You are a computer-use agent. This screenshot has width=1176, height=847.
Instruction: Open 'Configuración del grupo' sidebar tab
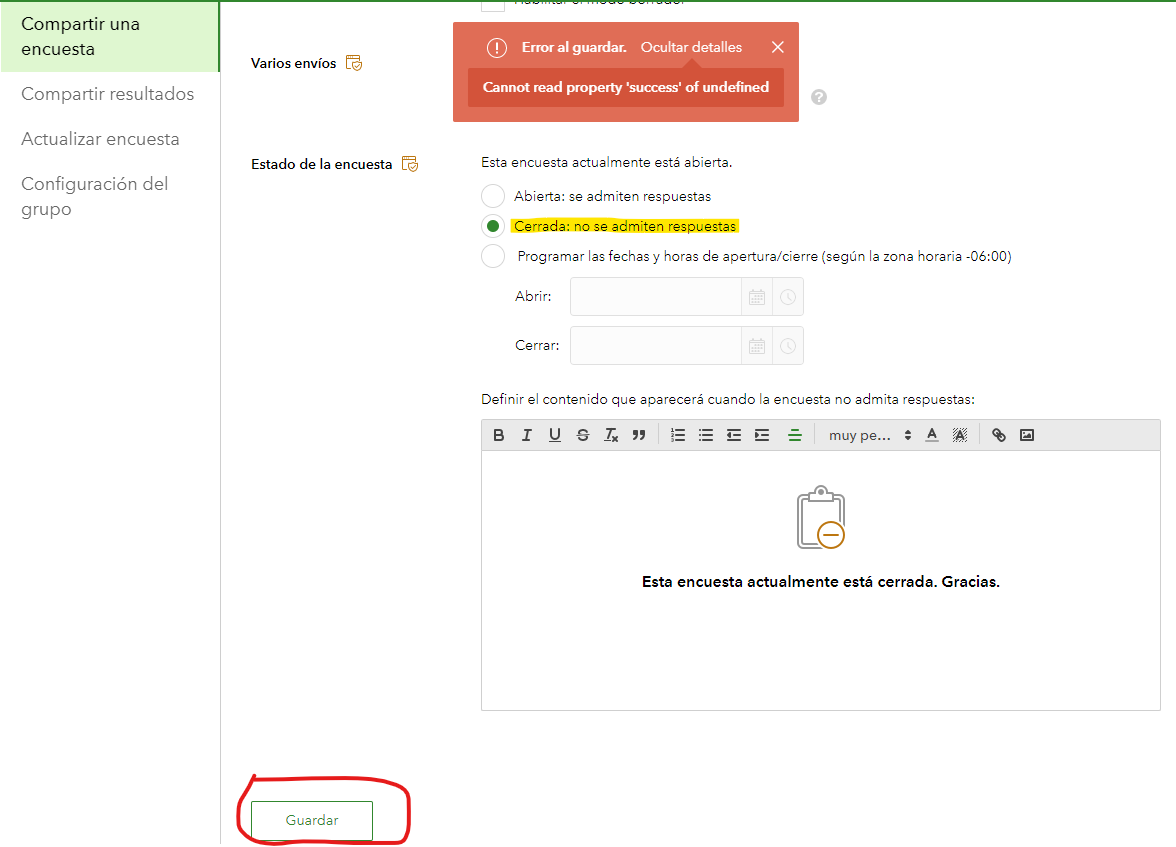(x=94, y=196)
